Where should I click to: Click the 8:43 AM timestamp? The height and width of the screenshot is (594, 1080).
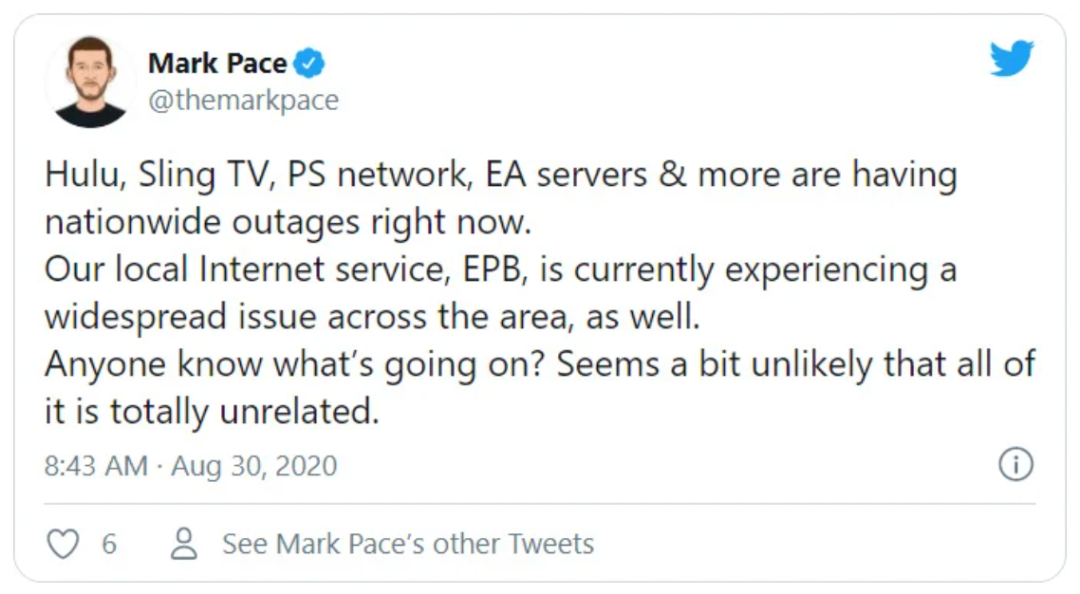[x=95, y=466]
